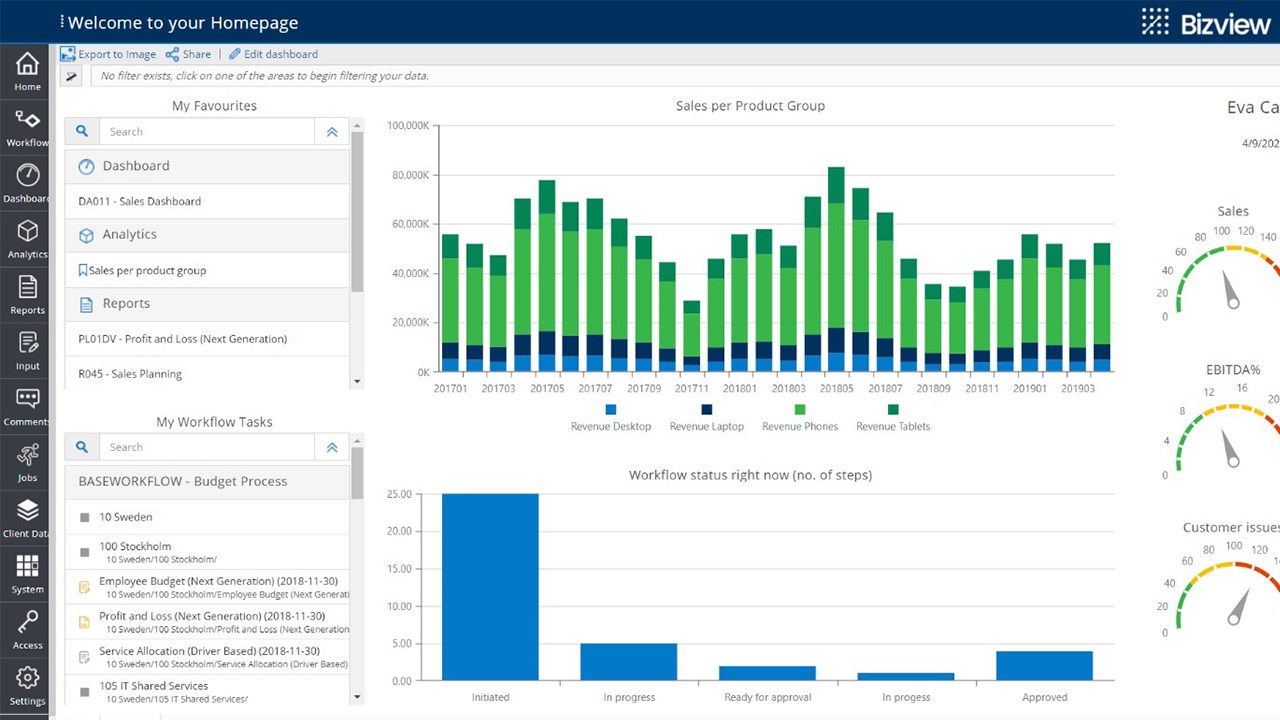The height and width of the screenshot is (720, 1280).
Task: Collapse the My Workflow Tasks list
Action: pyautogui.click(x=332, y=447)
